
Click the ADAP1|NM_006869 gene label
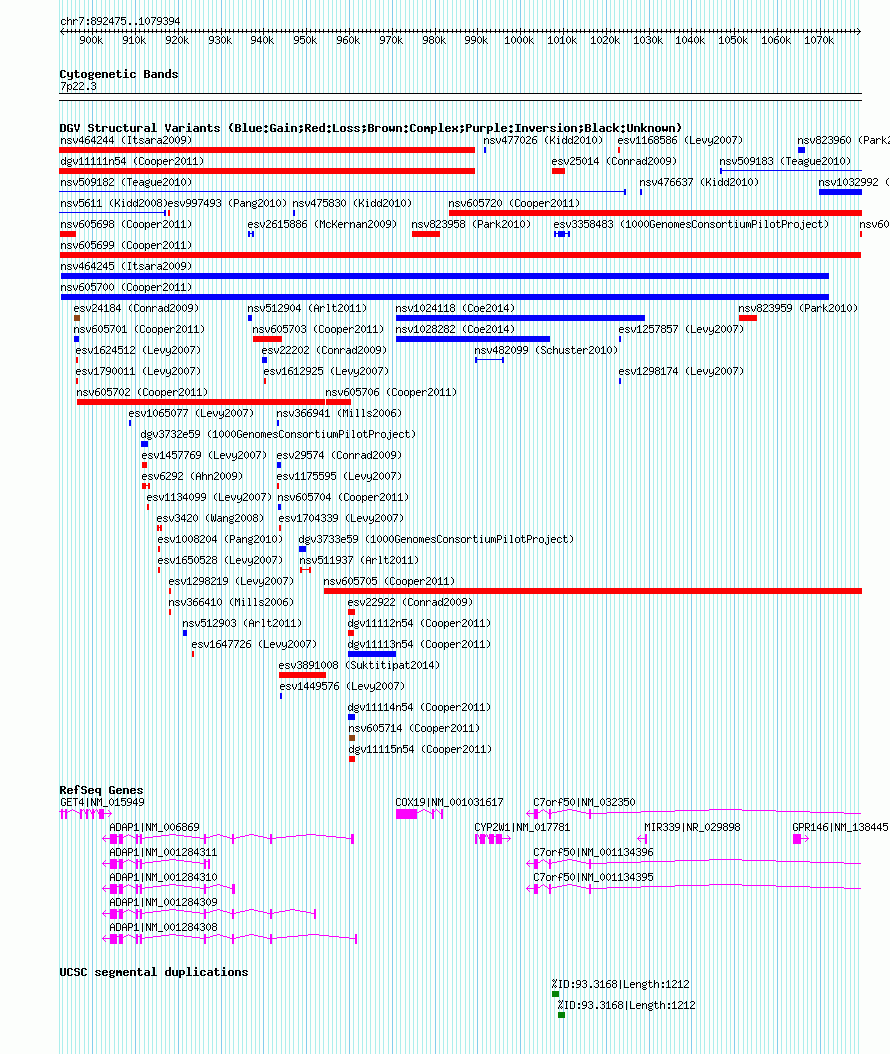click(x=155, y=827)
